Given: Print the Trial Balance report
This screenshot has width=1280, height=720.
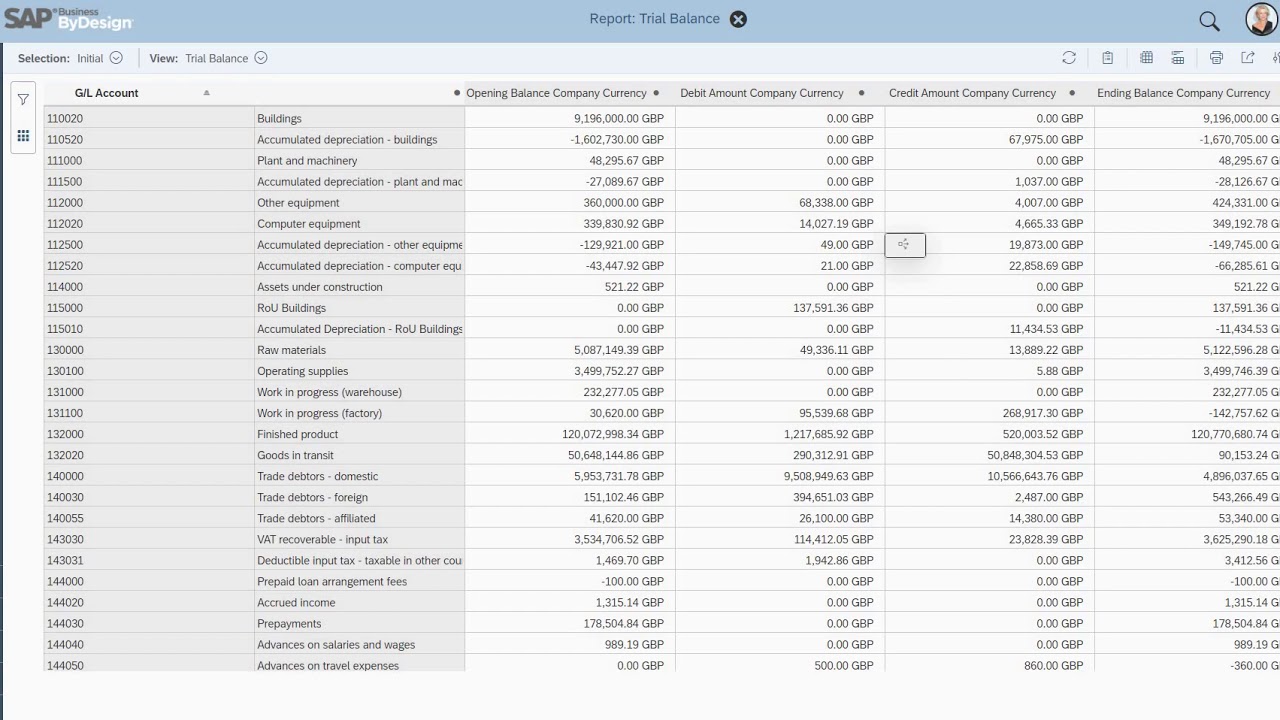Looking at the screenshot, I should click(1216, 58).
